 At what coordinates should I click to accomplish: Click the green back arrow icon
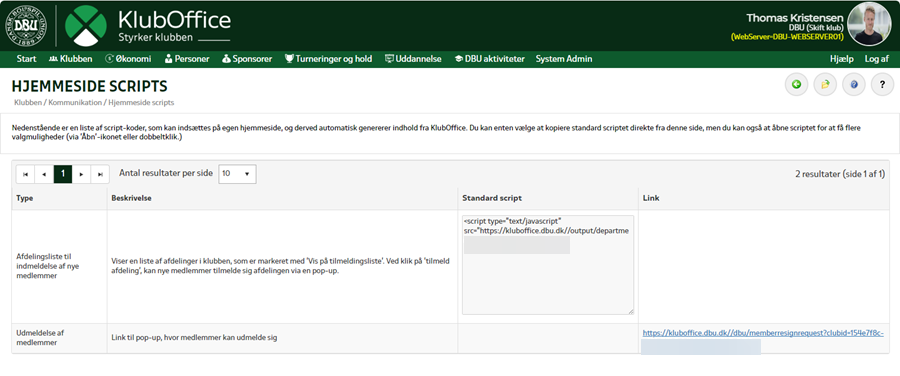[x=796, y=84]
